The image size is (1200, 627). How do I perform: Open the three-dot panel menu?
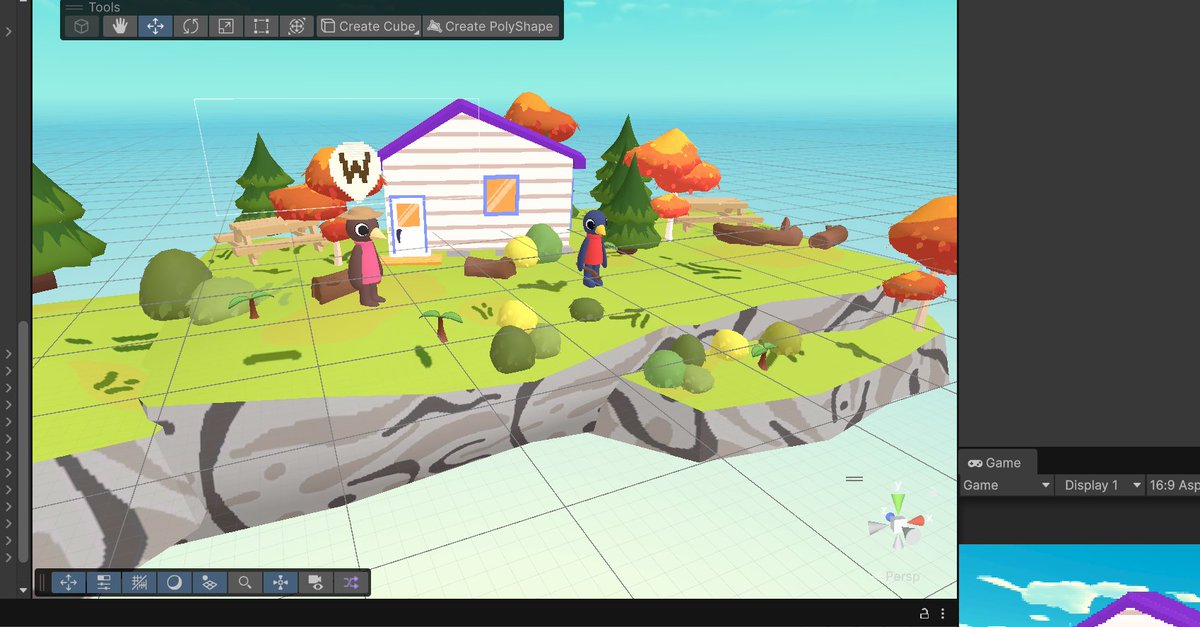pyautogui.click(x=945, y=613)
